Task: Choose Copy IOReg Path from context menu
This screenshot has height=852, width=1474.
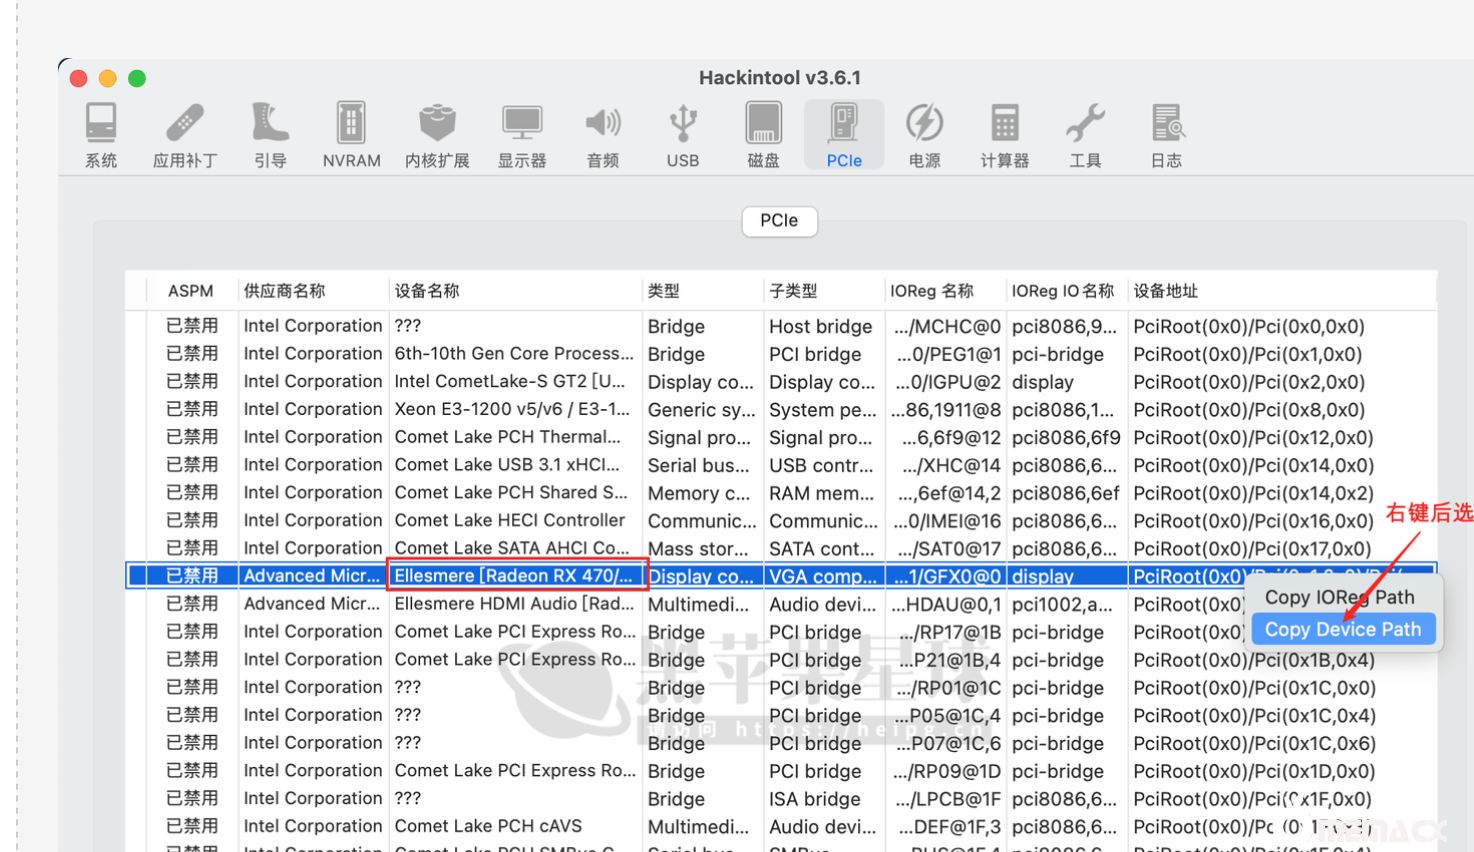Action: (1339, 597)
